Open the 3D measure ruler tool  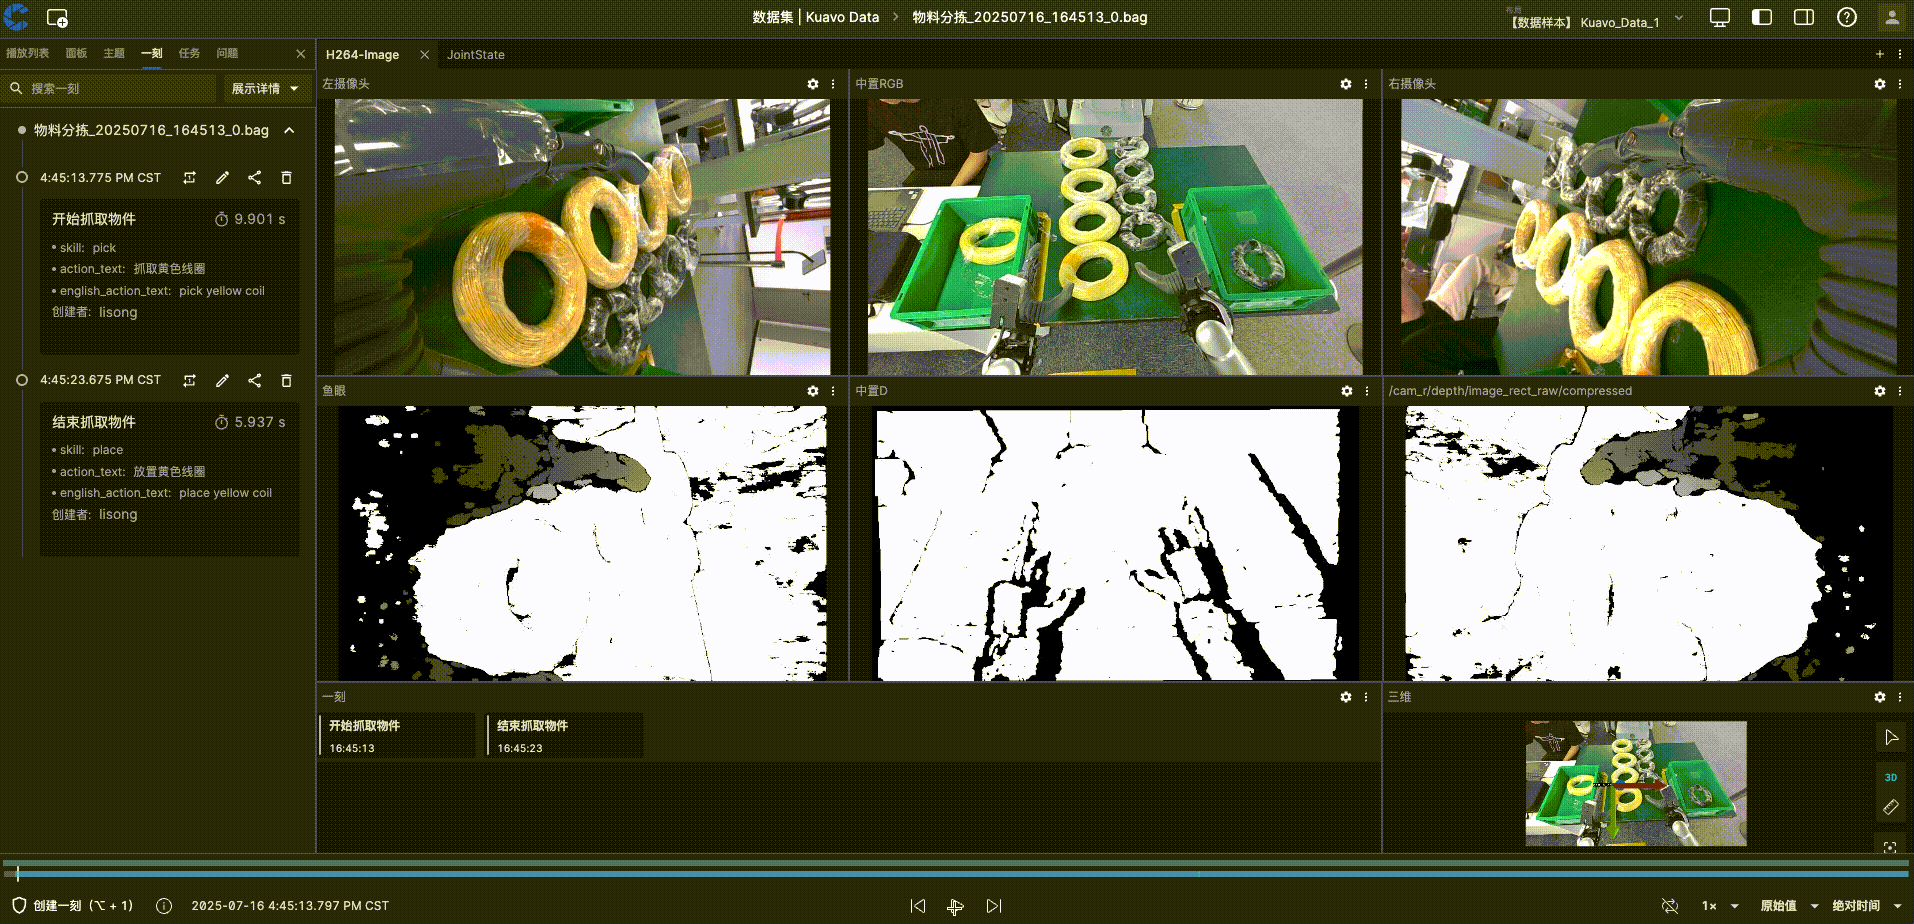click(1890, 807)
